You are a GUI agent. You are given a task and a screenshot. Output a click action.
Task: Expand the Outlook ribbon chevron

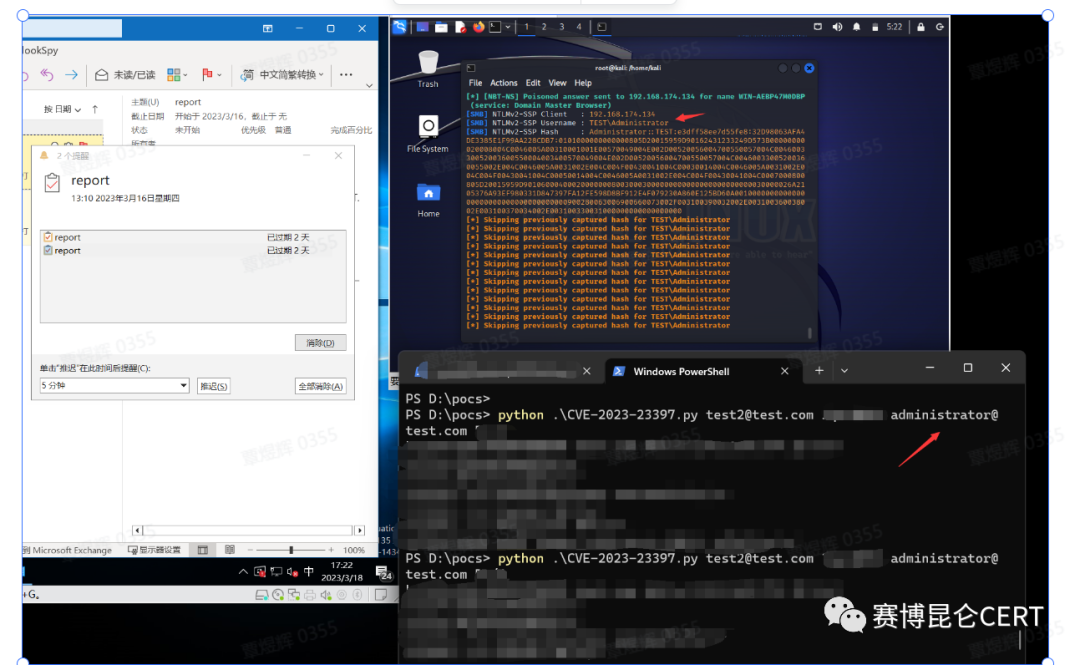click(x=369, y=85)
